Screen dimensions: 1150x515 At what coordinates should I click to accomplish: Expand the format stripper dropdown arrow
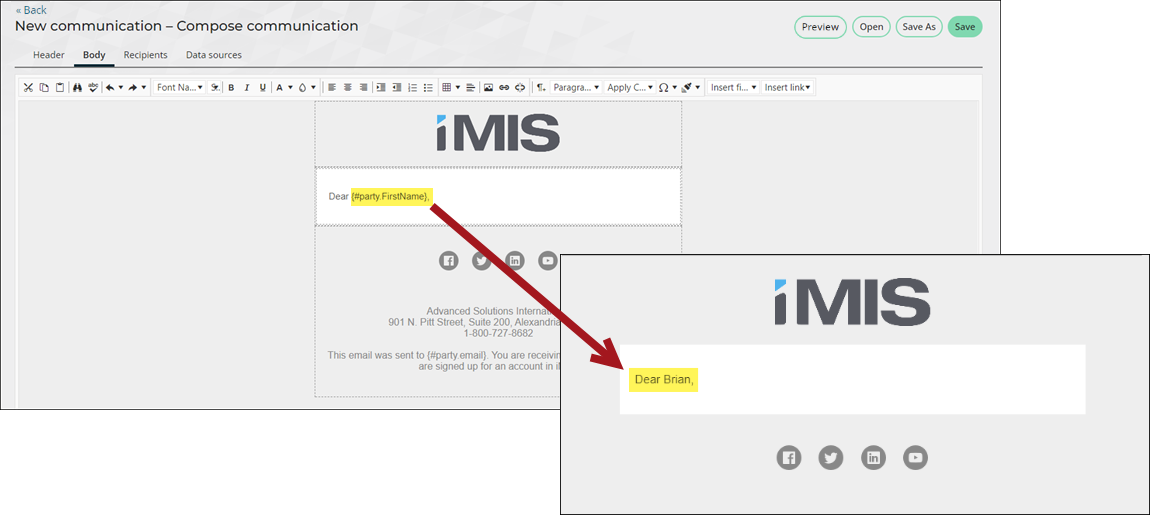(697, 87)
